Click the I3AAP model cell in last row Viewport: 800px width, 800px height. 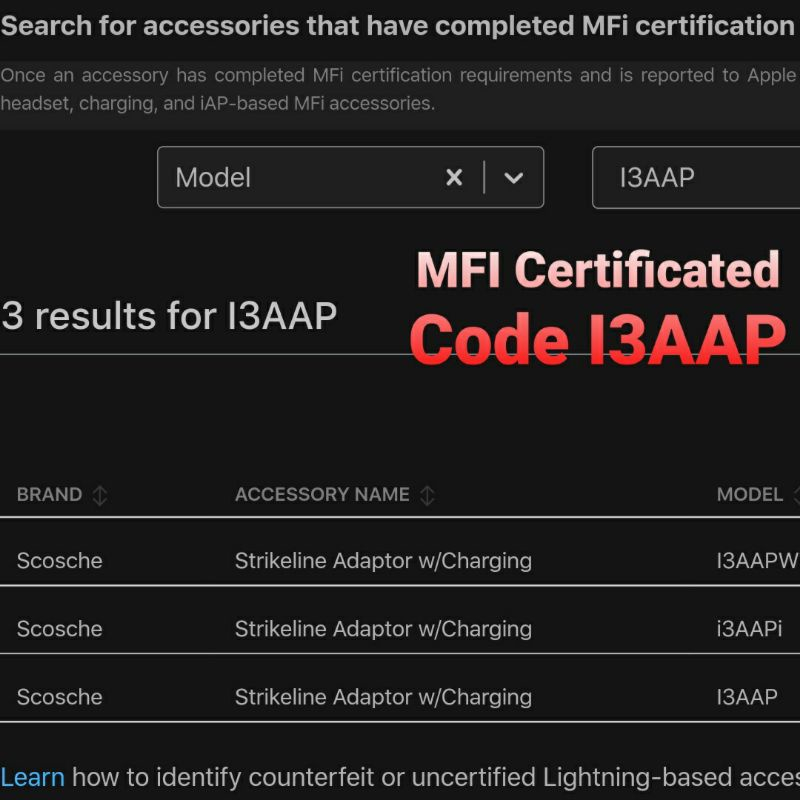pos(746,697)
